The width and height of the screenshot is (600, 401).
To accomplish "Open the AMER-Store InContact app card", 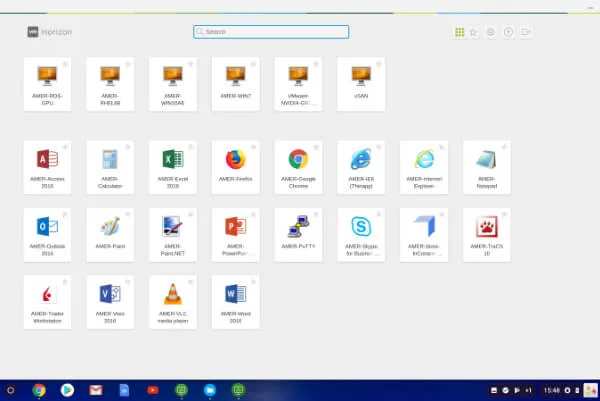I will 424,235.
